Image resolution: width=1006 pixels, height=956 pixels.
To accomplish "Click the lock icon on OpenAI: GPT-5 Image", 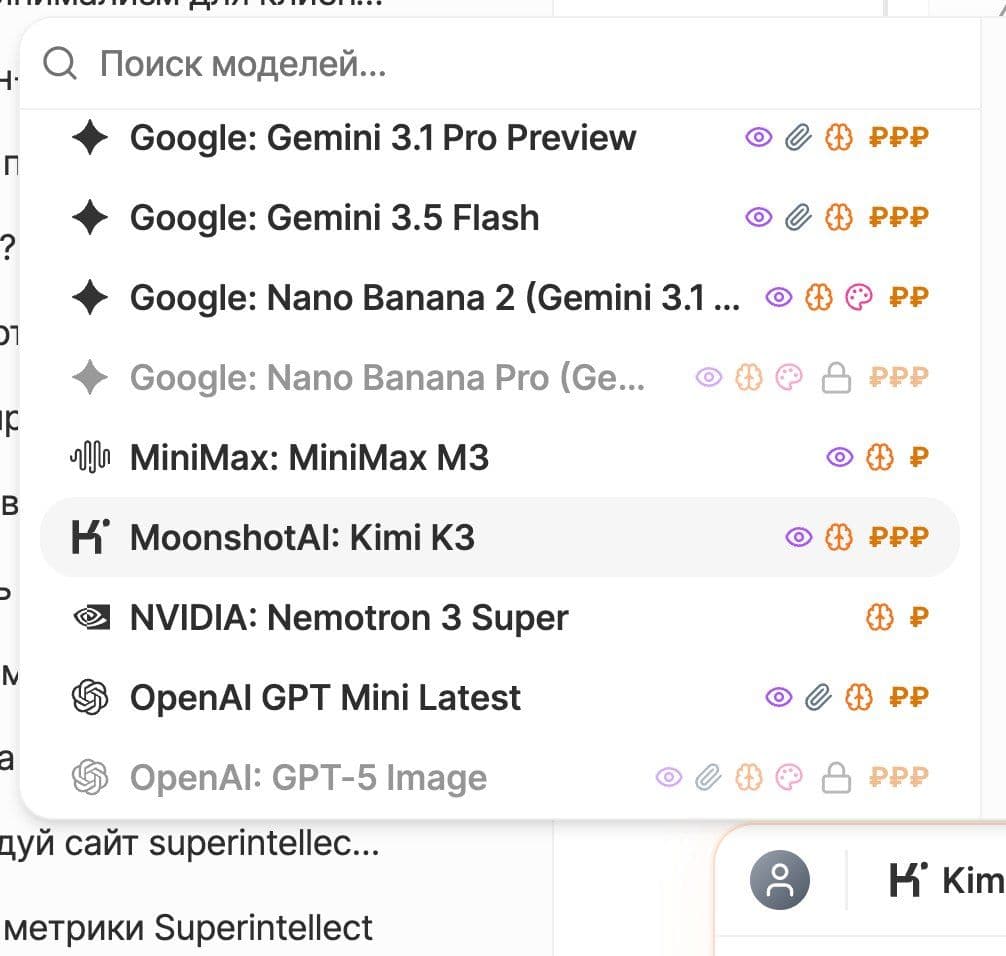I will pos(837,778).
